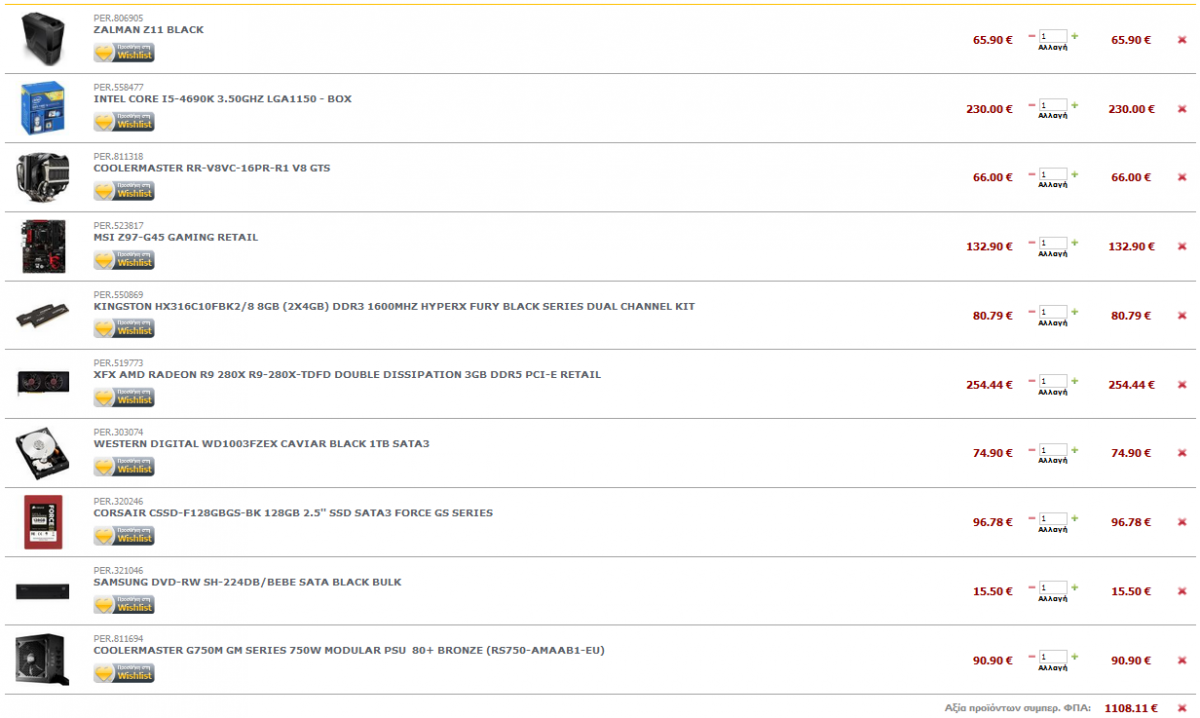The height and width of the screenshot is (718, 1200).
Task: View Coolermaster V8 GTS cooler thumbnail
Action: point(43,177)
